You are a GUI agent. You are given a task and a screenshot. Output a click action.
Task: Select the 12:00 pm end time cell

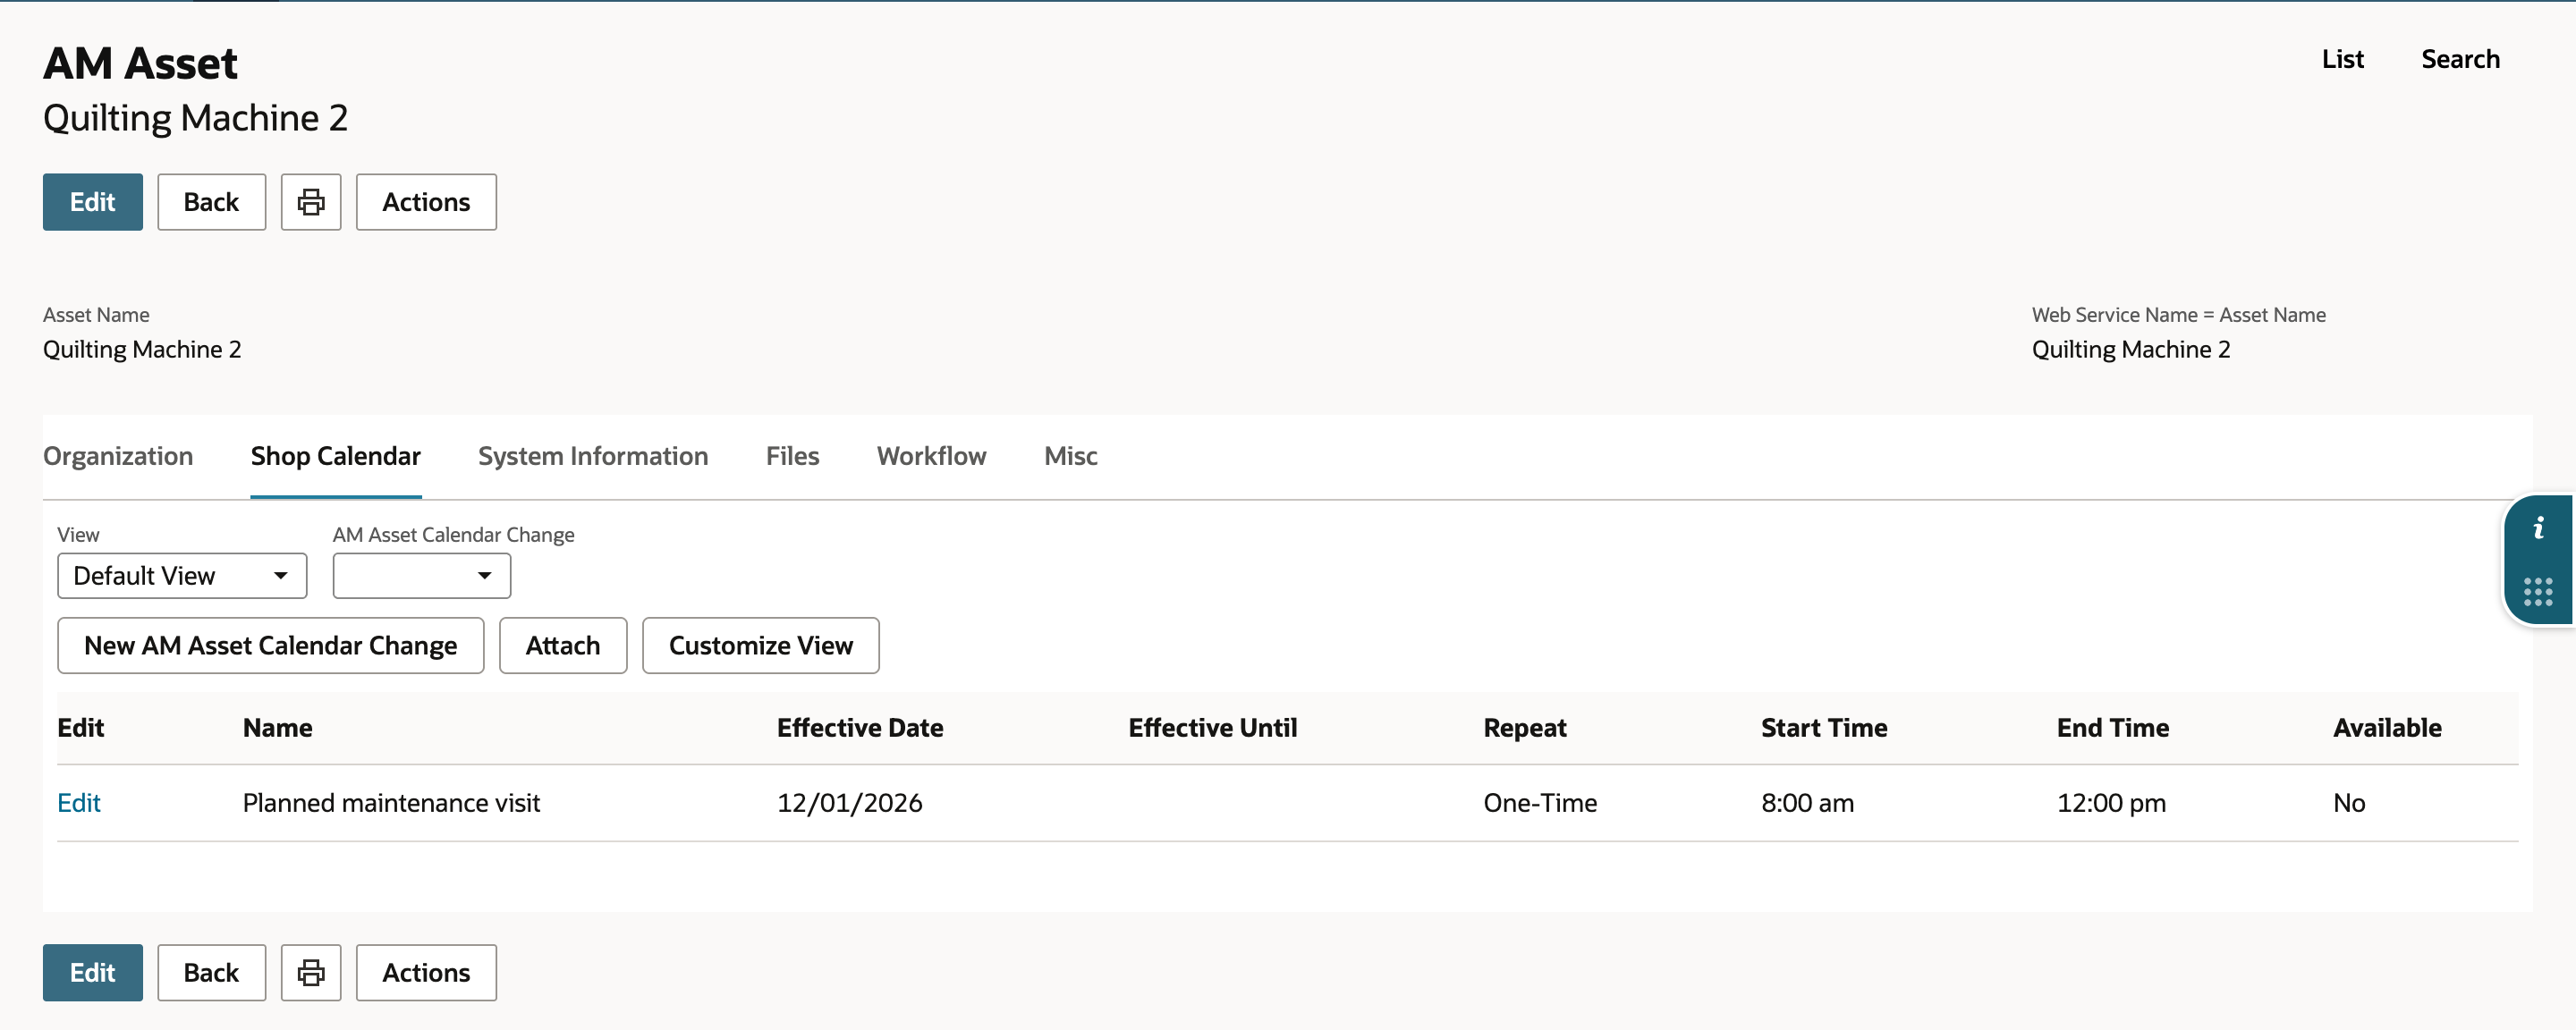(x=2111, y=803)
